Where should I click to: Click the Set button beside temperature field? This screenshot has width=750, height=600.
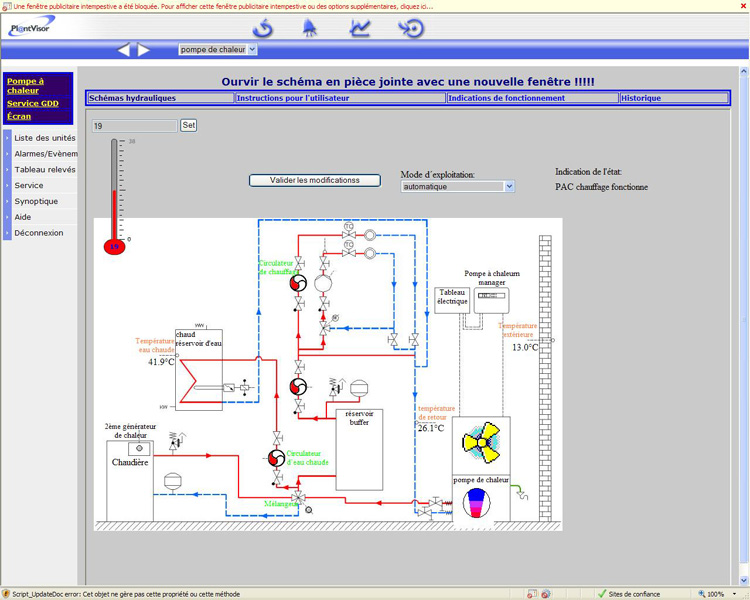(x=188, y=126)
